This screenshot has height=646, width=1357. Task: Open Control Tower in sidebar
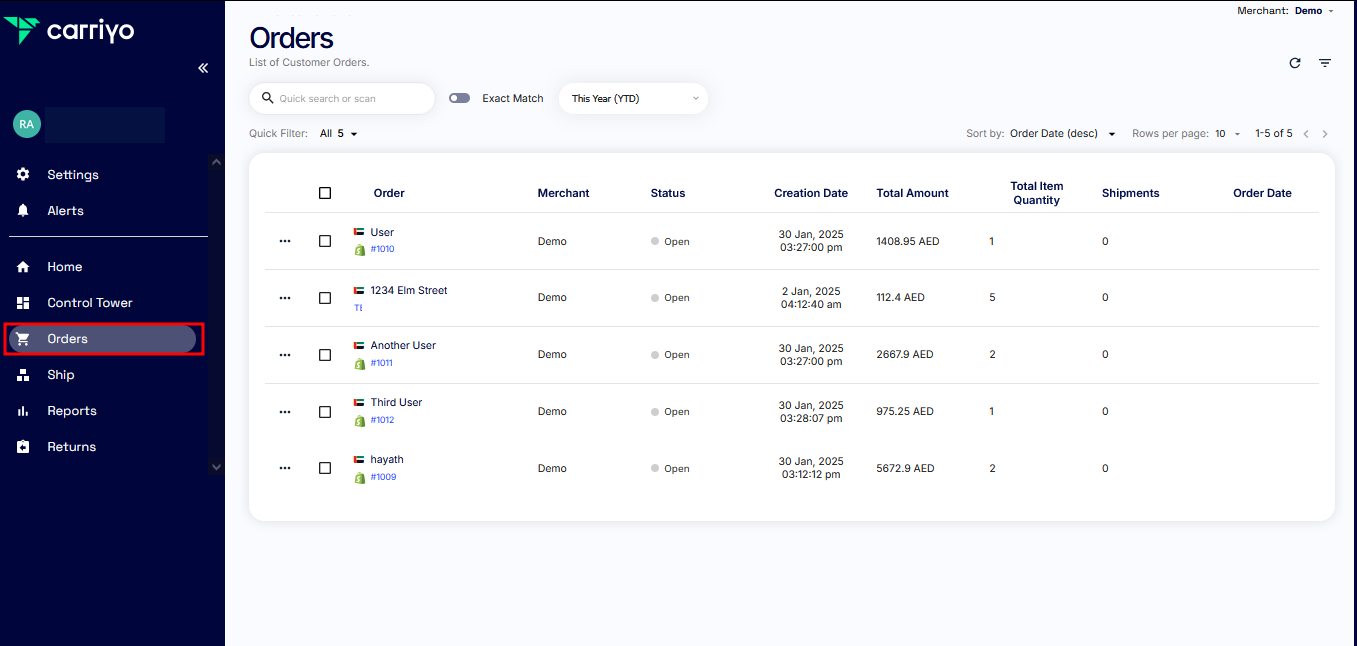coord(89,303)
